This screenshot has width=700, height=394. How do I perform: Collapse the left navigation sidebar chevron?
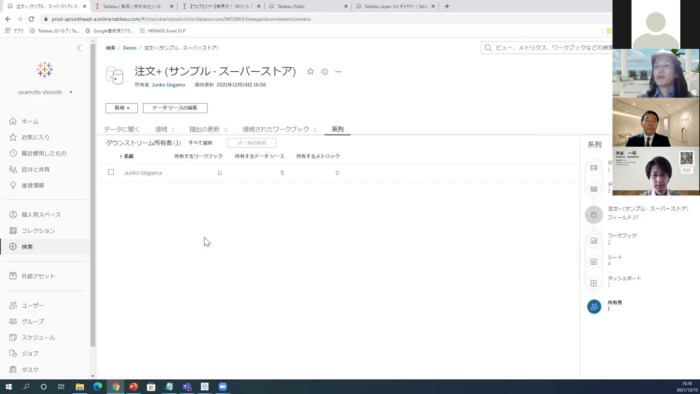(x=79, y=48)
